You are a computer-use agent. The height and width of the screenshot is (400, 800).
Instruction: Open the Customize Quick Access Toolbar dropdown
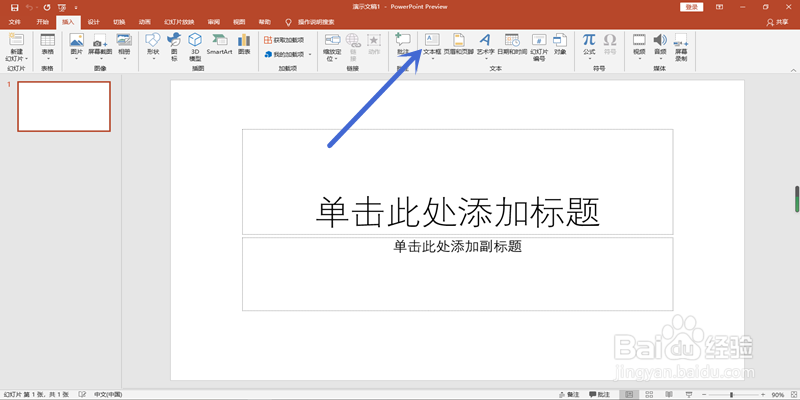[76, 8]
